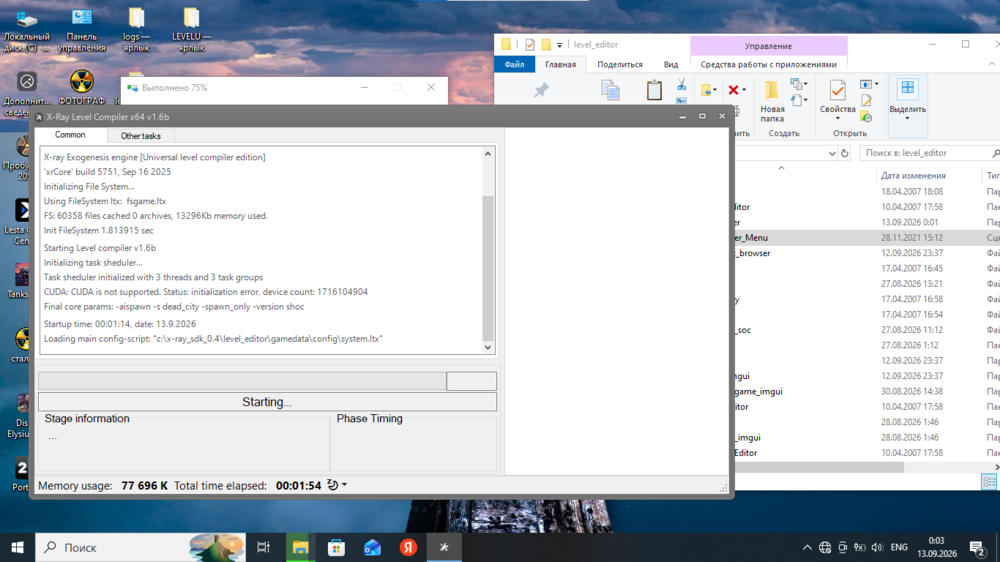
Task: Click the compiler progress bar
Action: (x=267, y=381)
